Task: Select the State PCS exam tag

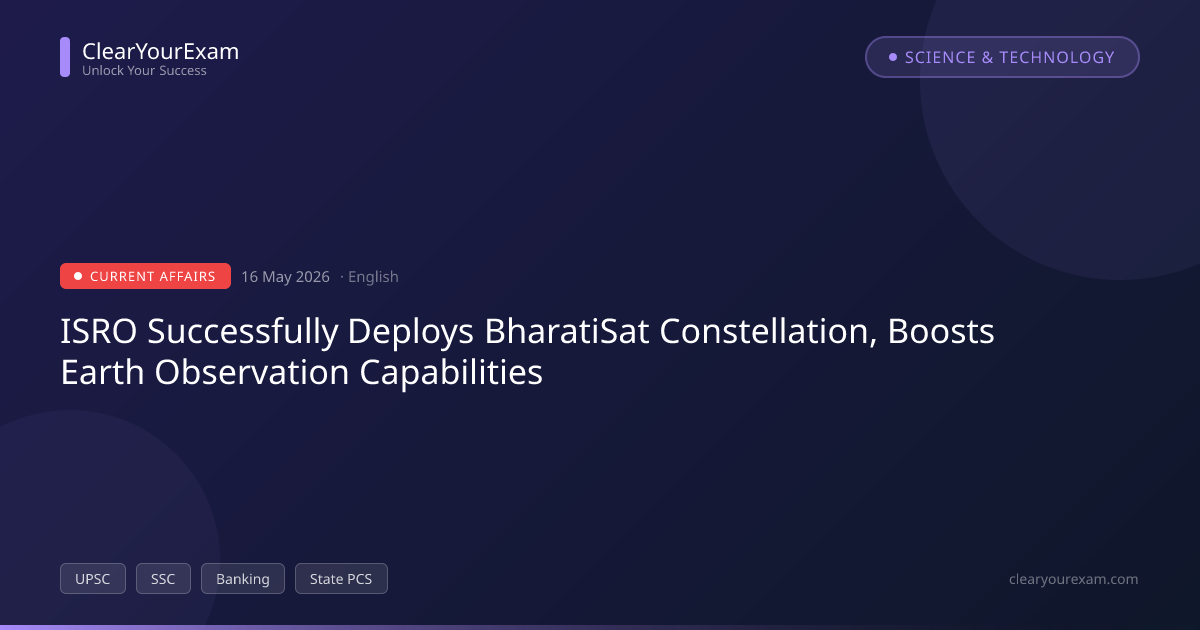Action: click(x=341, y=579)
